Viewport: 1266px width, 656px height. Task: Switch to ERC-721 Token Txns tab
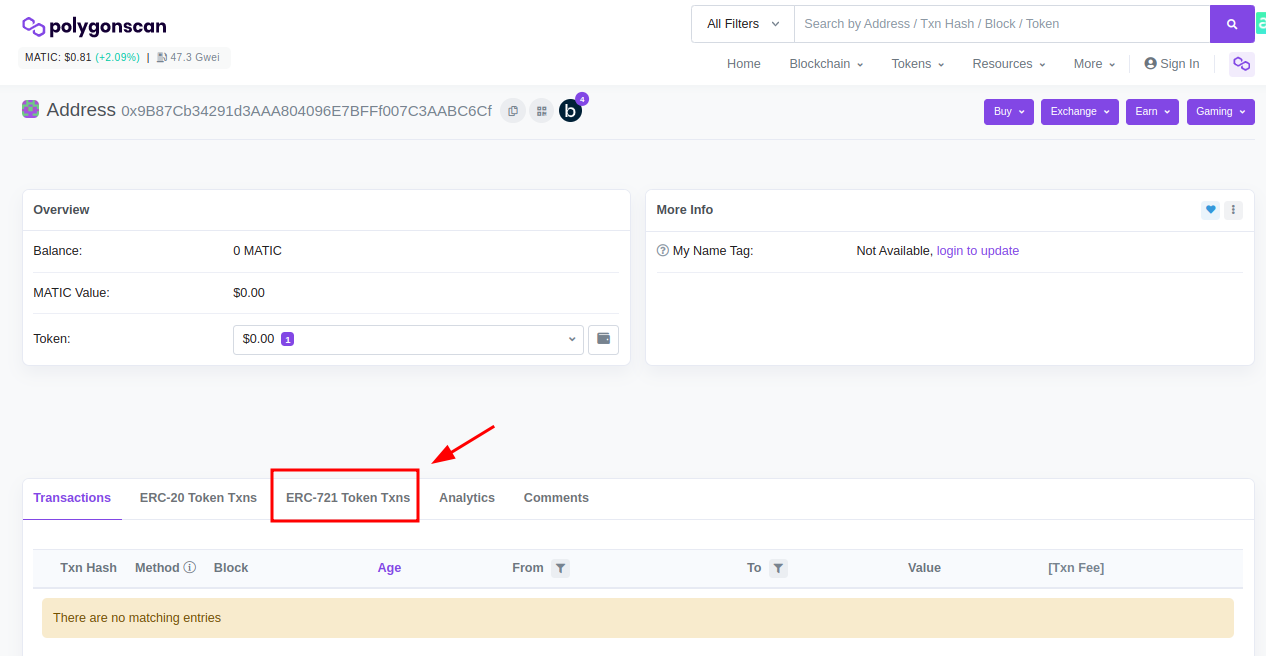point(347,497)
